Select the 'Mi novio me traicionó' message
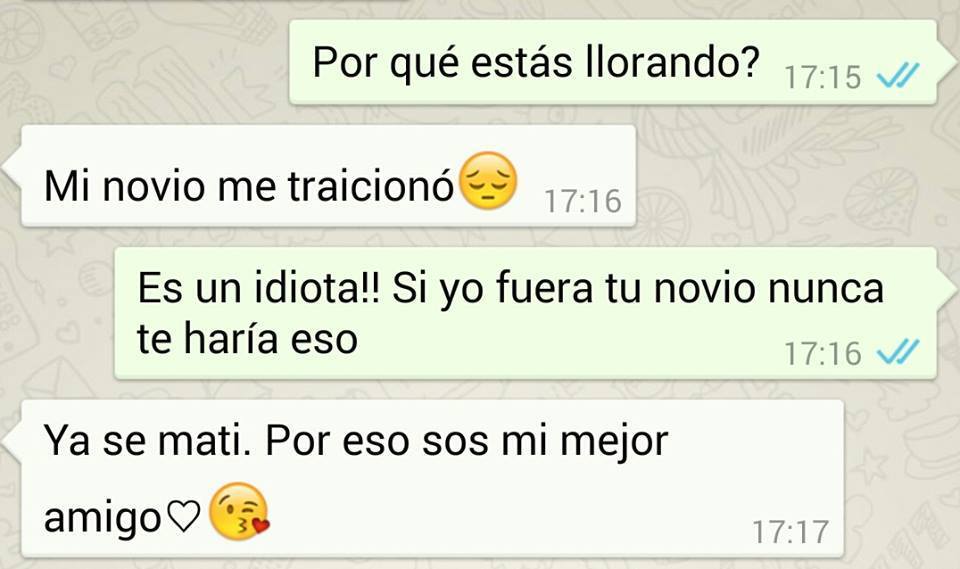Viewport: 960px width, 569px height. point(329,176)
